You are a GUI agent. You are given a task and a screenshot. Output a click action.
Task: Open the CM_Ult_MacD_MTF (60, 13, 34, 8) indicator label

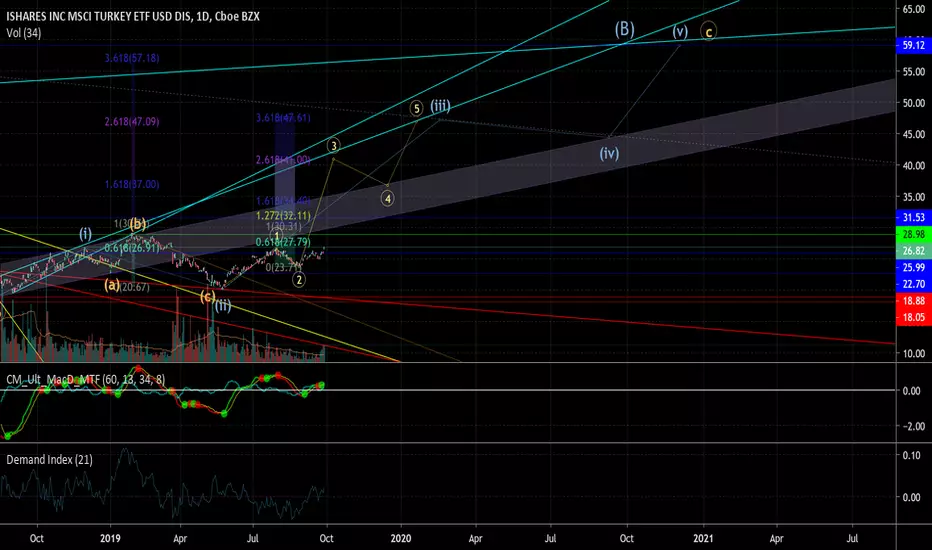pos(86,379)
